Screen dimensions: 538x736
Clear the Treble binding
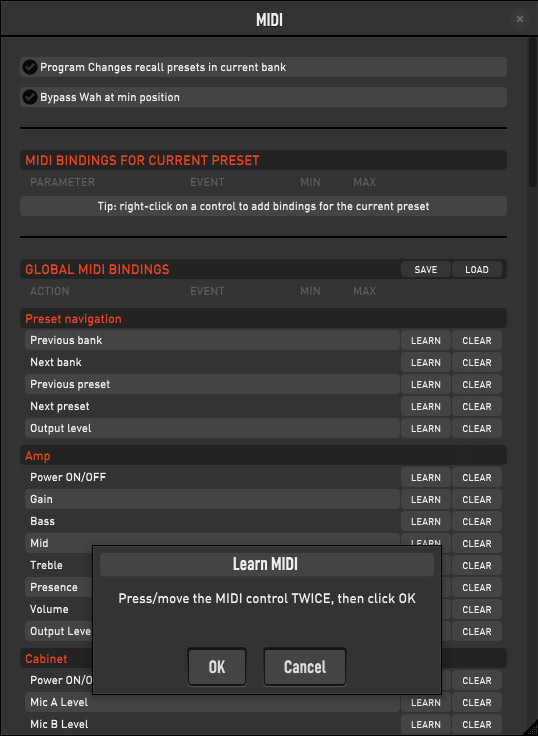tap(477, 566)
